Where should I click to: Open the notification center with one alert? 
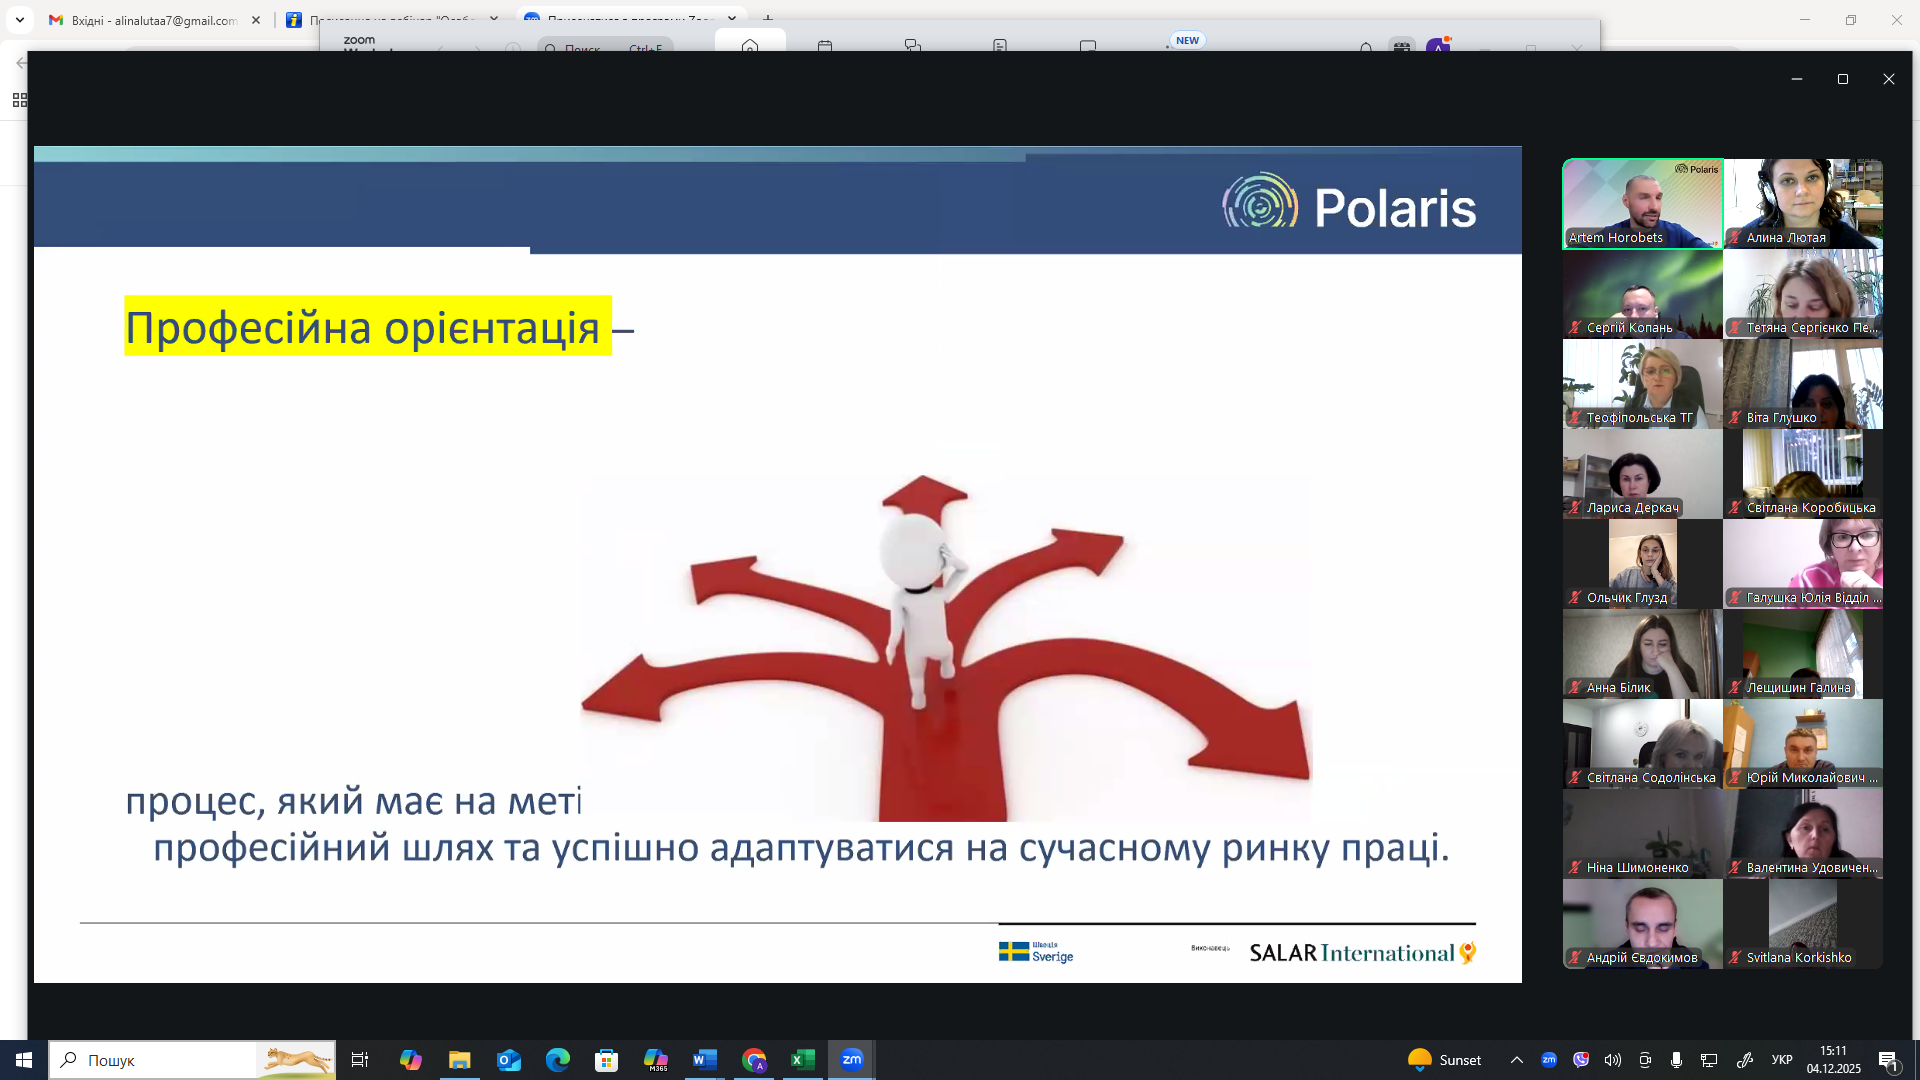click(1888, 1060)
